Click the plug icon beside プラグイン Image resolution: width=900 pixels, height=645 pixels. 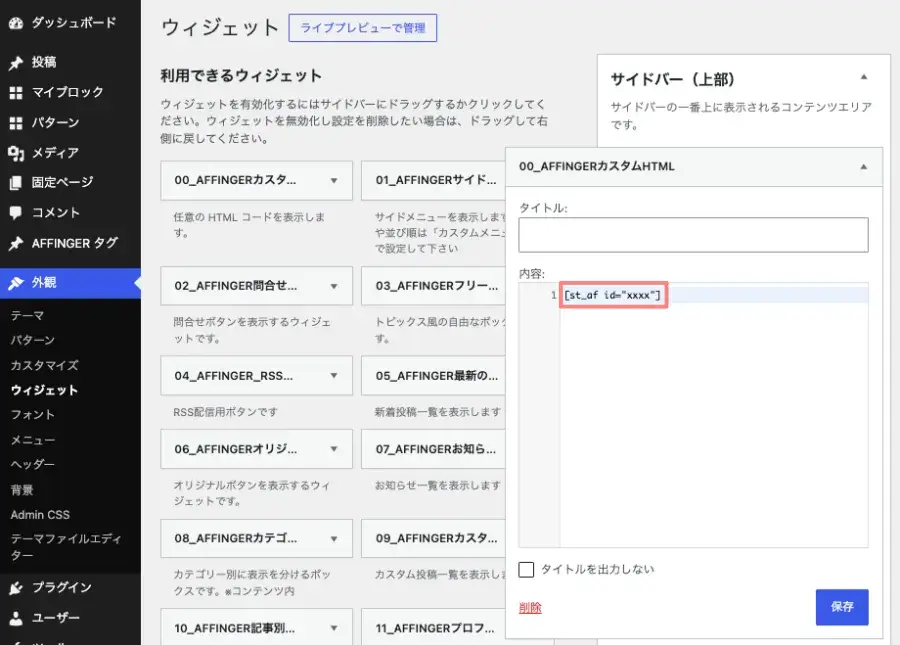pos(15,588)
